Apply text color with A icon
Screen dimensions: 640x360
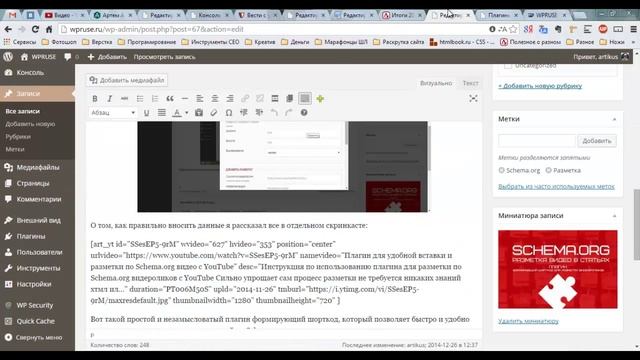pyautogui.click(x=177, y=113)
